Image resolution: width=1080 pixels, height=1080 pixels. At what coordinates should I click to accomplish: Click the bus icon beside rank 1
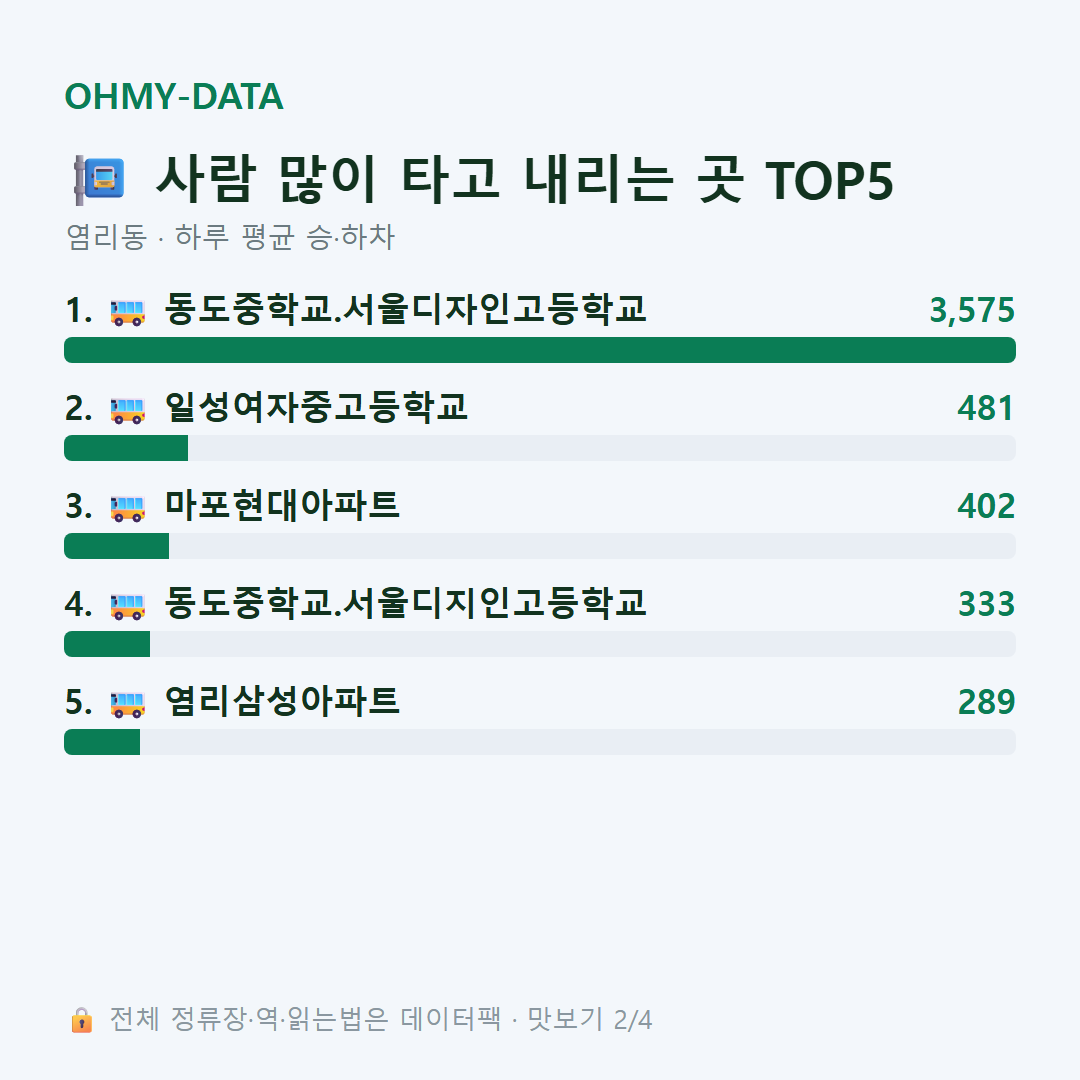click(127, 311)
